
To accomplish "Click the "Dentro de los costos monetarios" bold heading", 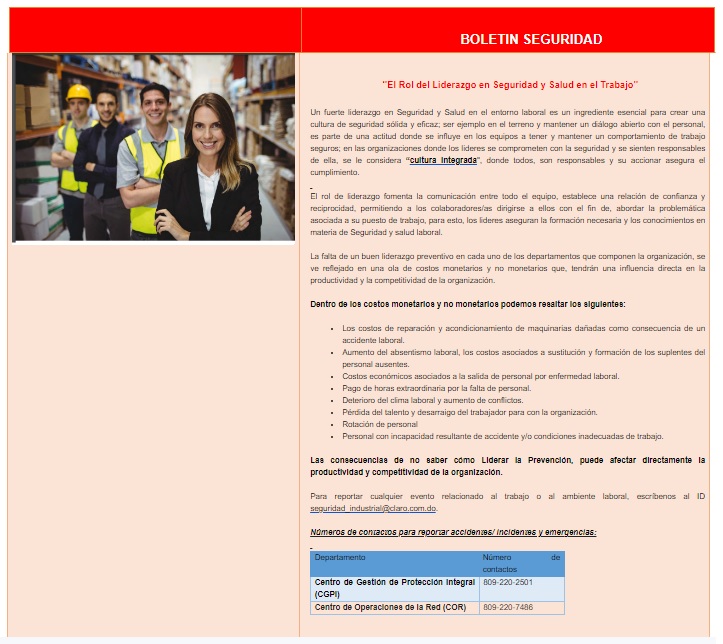I will [468, 303].
